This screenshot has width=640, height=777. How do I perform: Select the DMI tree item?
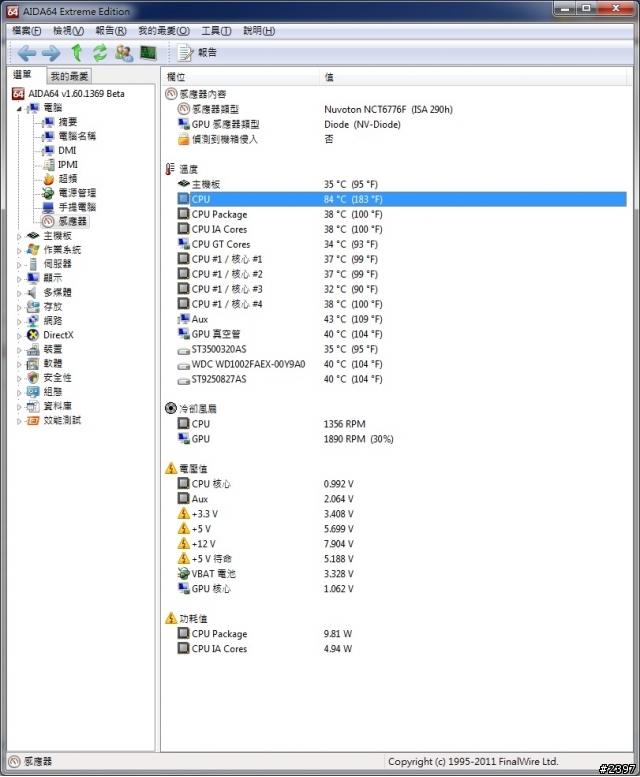click(x=59, y=150)
